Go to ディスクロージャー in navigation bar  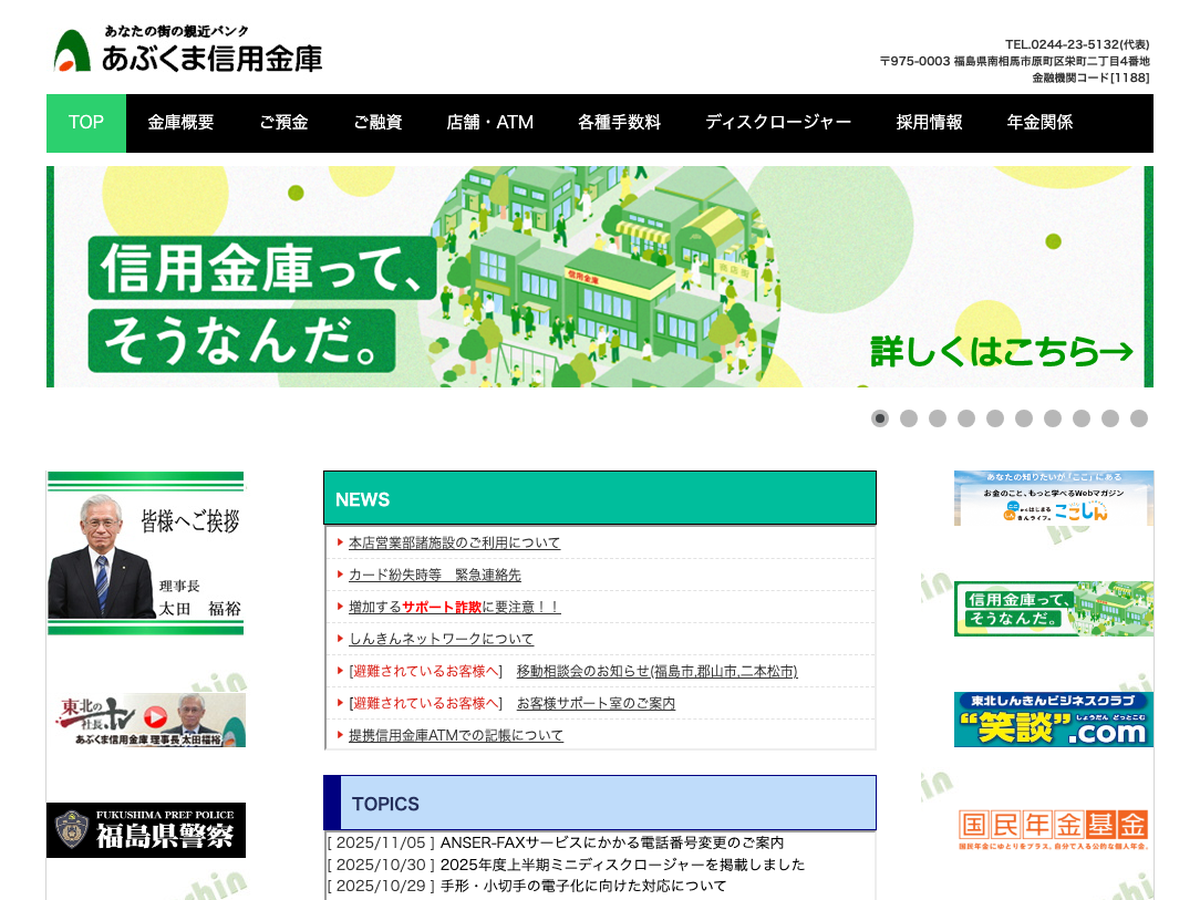click(x=778, y=123)
